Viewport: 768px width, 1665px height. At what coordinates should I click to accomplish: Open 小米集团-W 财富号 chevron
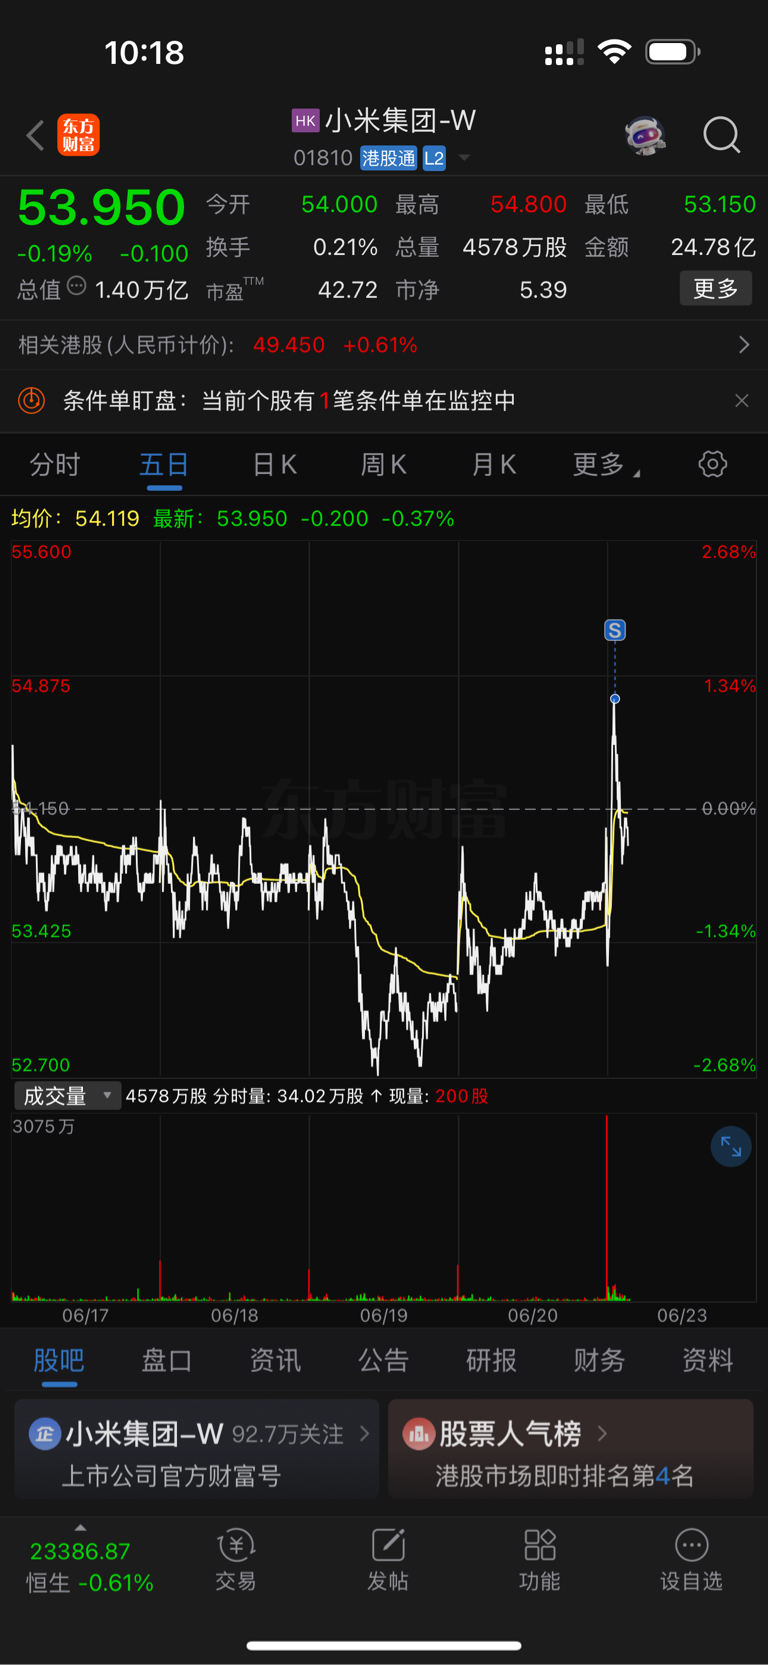(x=364, y=1434)
